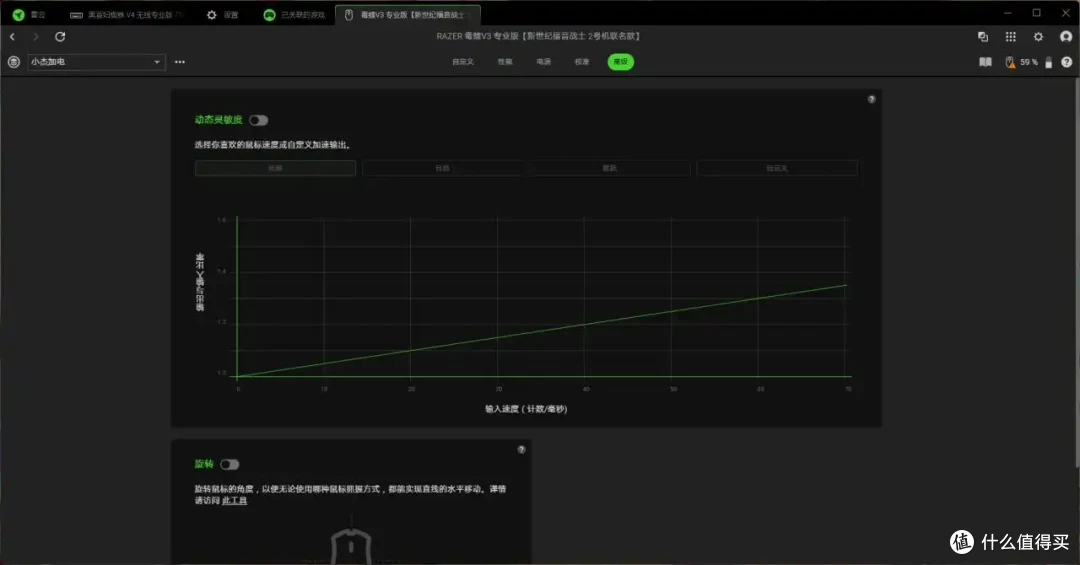Click the profile icon beside 小杰加电
The height and width of the screenshot is (565, 1080).
point(13,62)
